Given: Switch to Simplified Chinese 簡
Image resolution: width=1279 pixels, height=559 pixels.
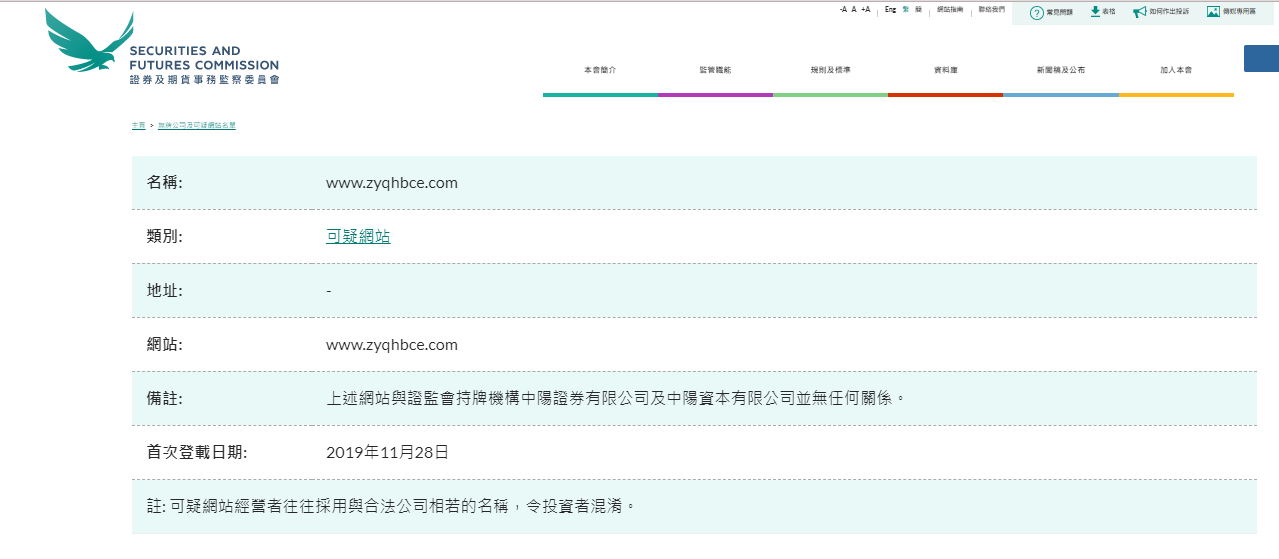Looking at the screenshot, I should click(x=918, y=9).
